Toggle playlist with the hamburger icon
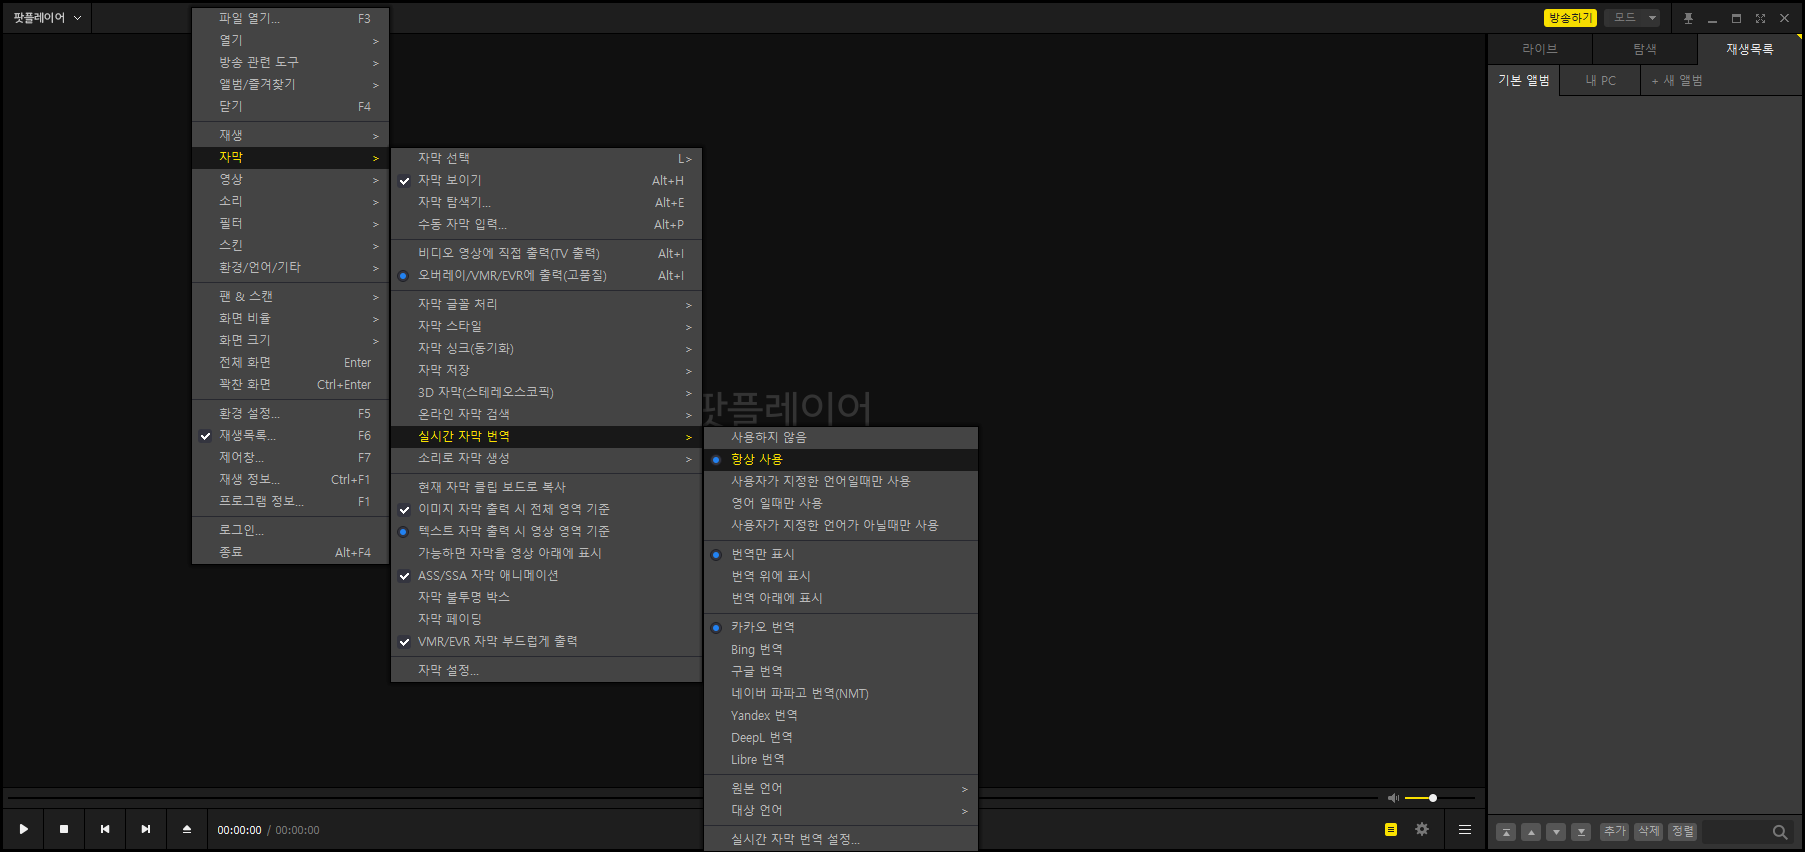 tap(1465, 829)
